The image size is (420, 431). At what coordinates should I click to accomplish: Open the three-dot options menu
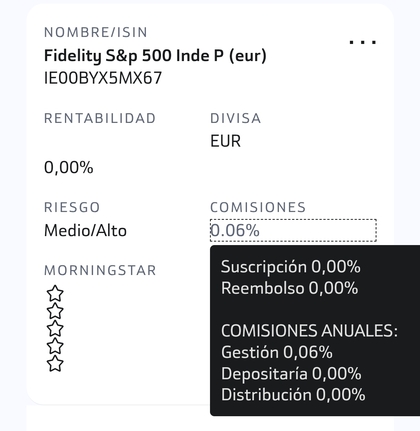pyautogui.click(x=363, y=42)
